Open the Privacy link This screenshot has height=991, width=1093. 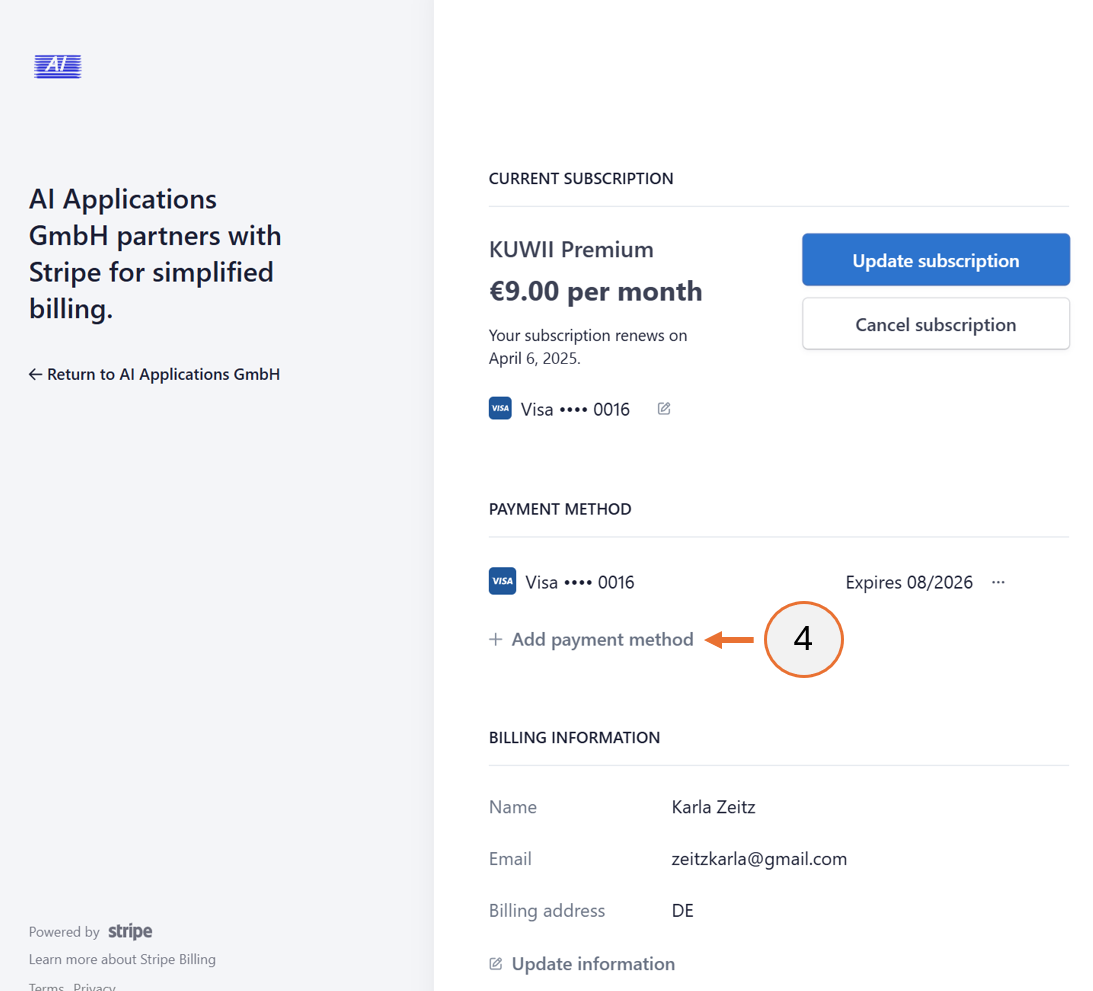point(94,986)
